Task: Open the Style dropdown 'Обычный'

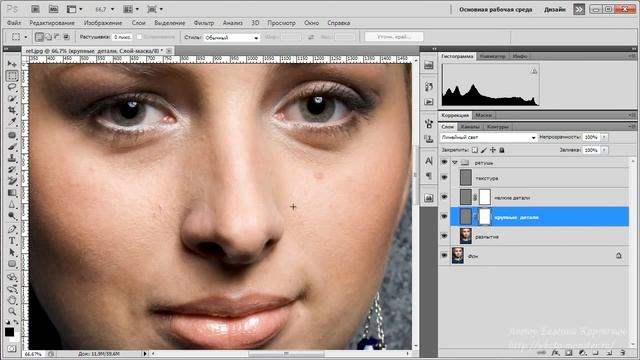Action: coord(231,38)
